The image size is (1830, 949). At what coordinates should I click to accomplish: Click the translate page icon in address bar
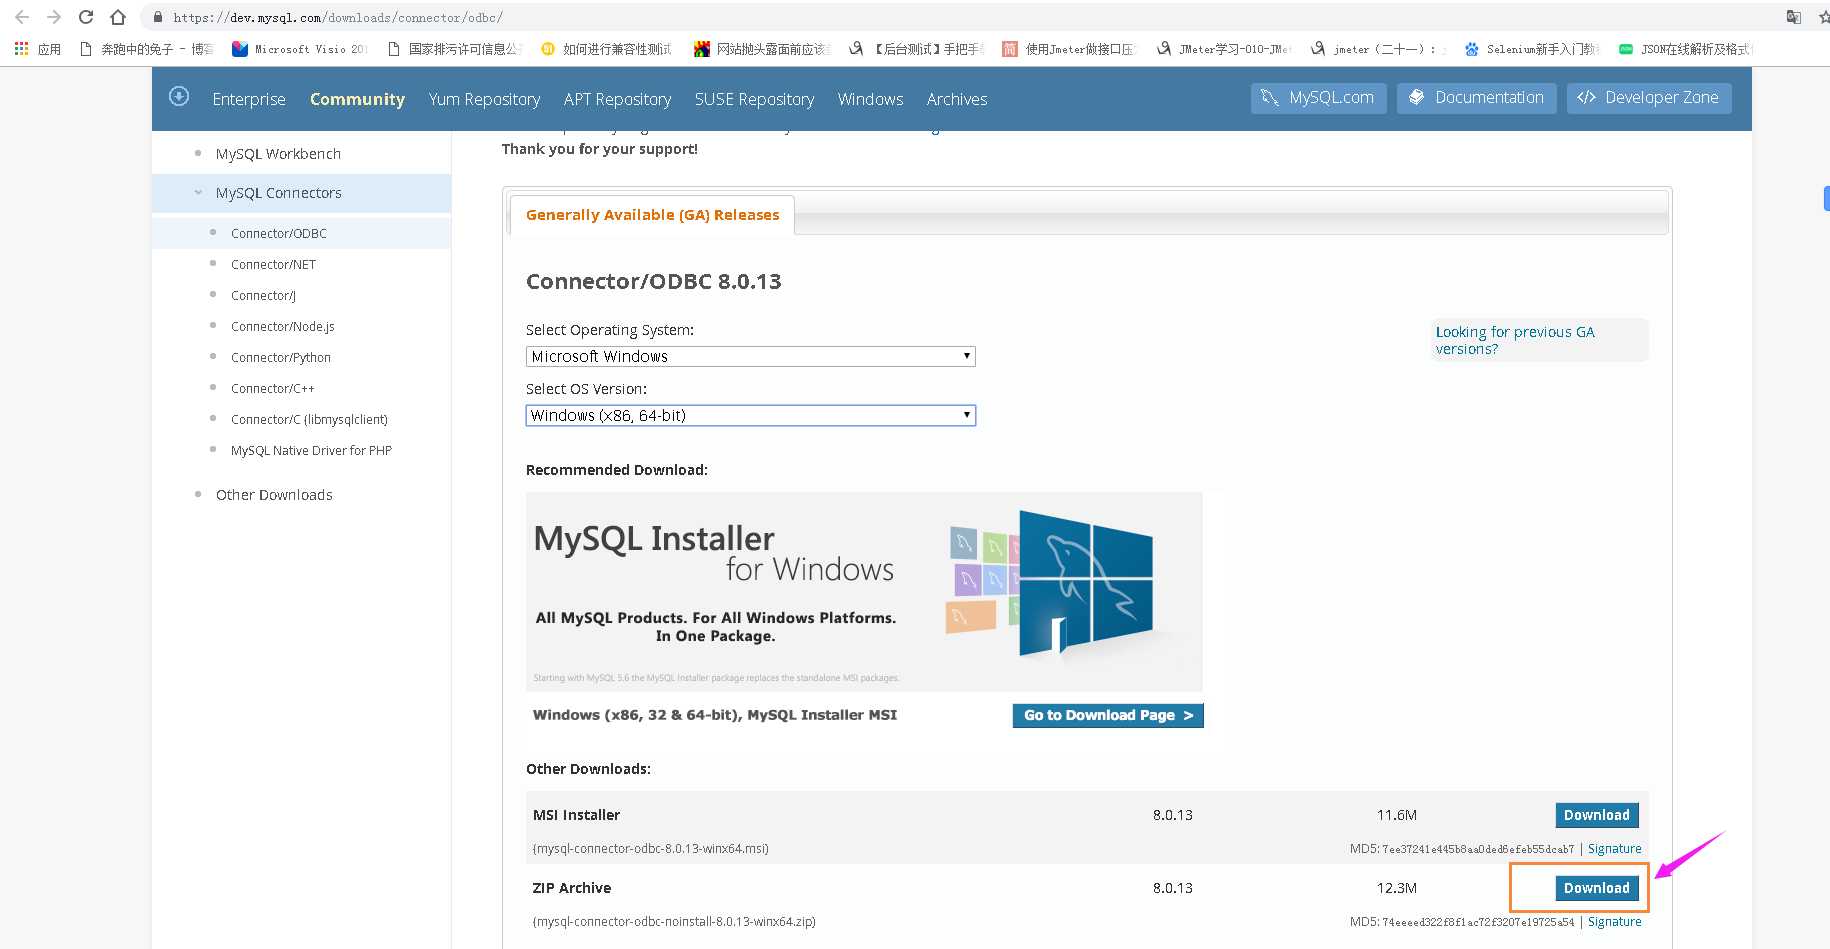tap(1794, 17)
